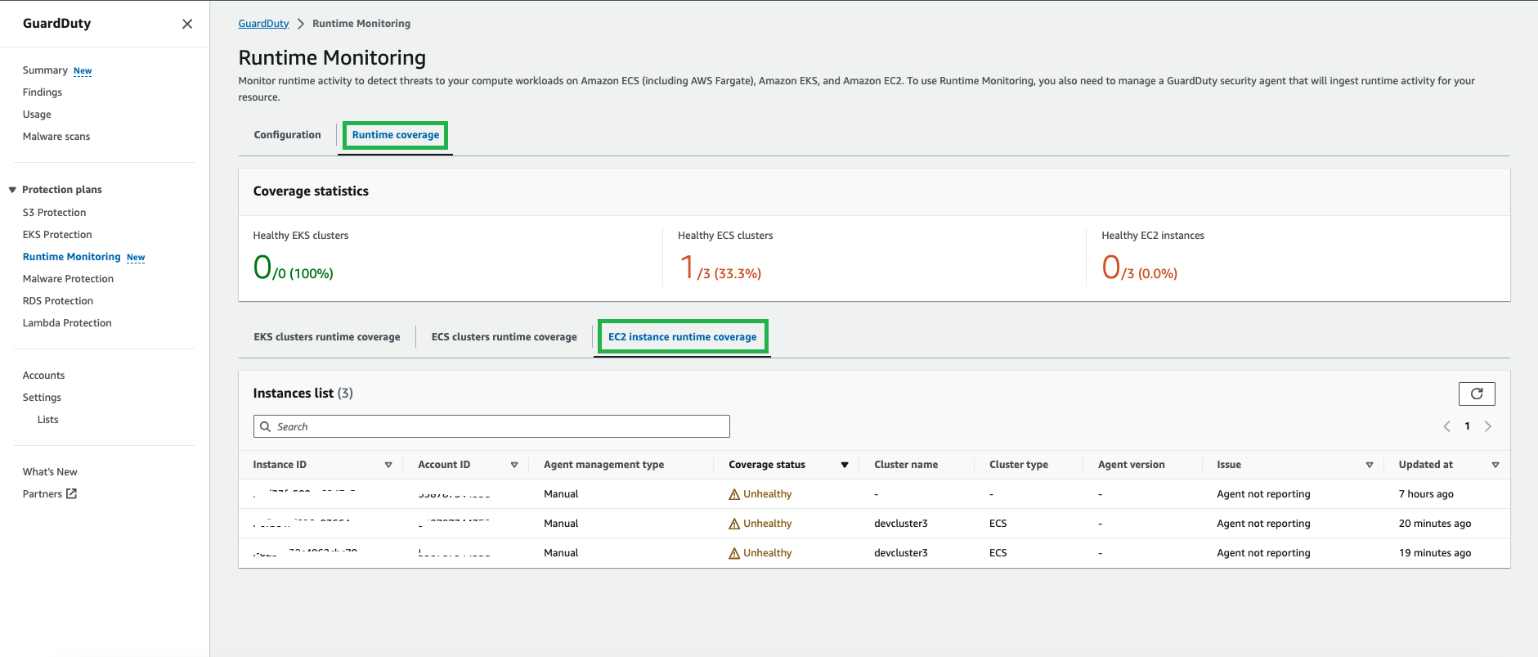Screen dimensions: 1538x657
Task: Open the ECS clusters runtime coverage tab
Action: [x=504, y=336]
